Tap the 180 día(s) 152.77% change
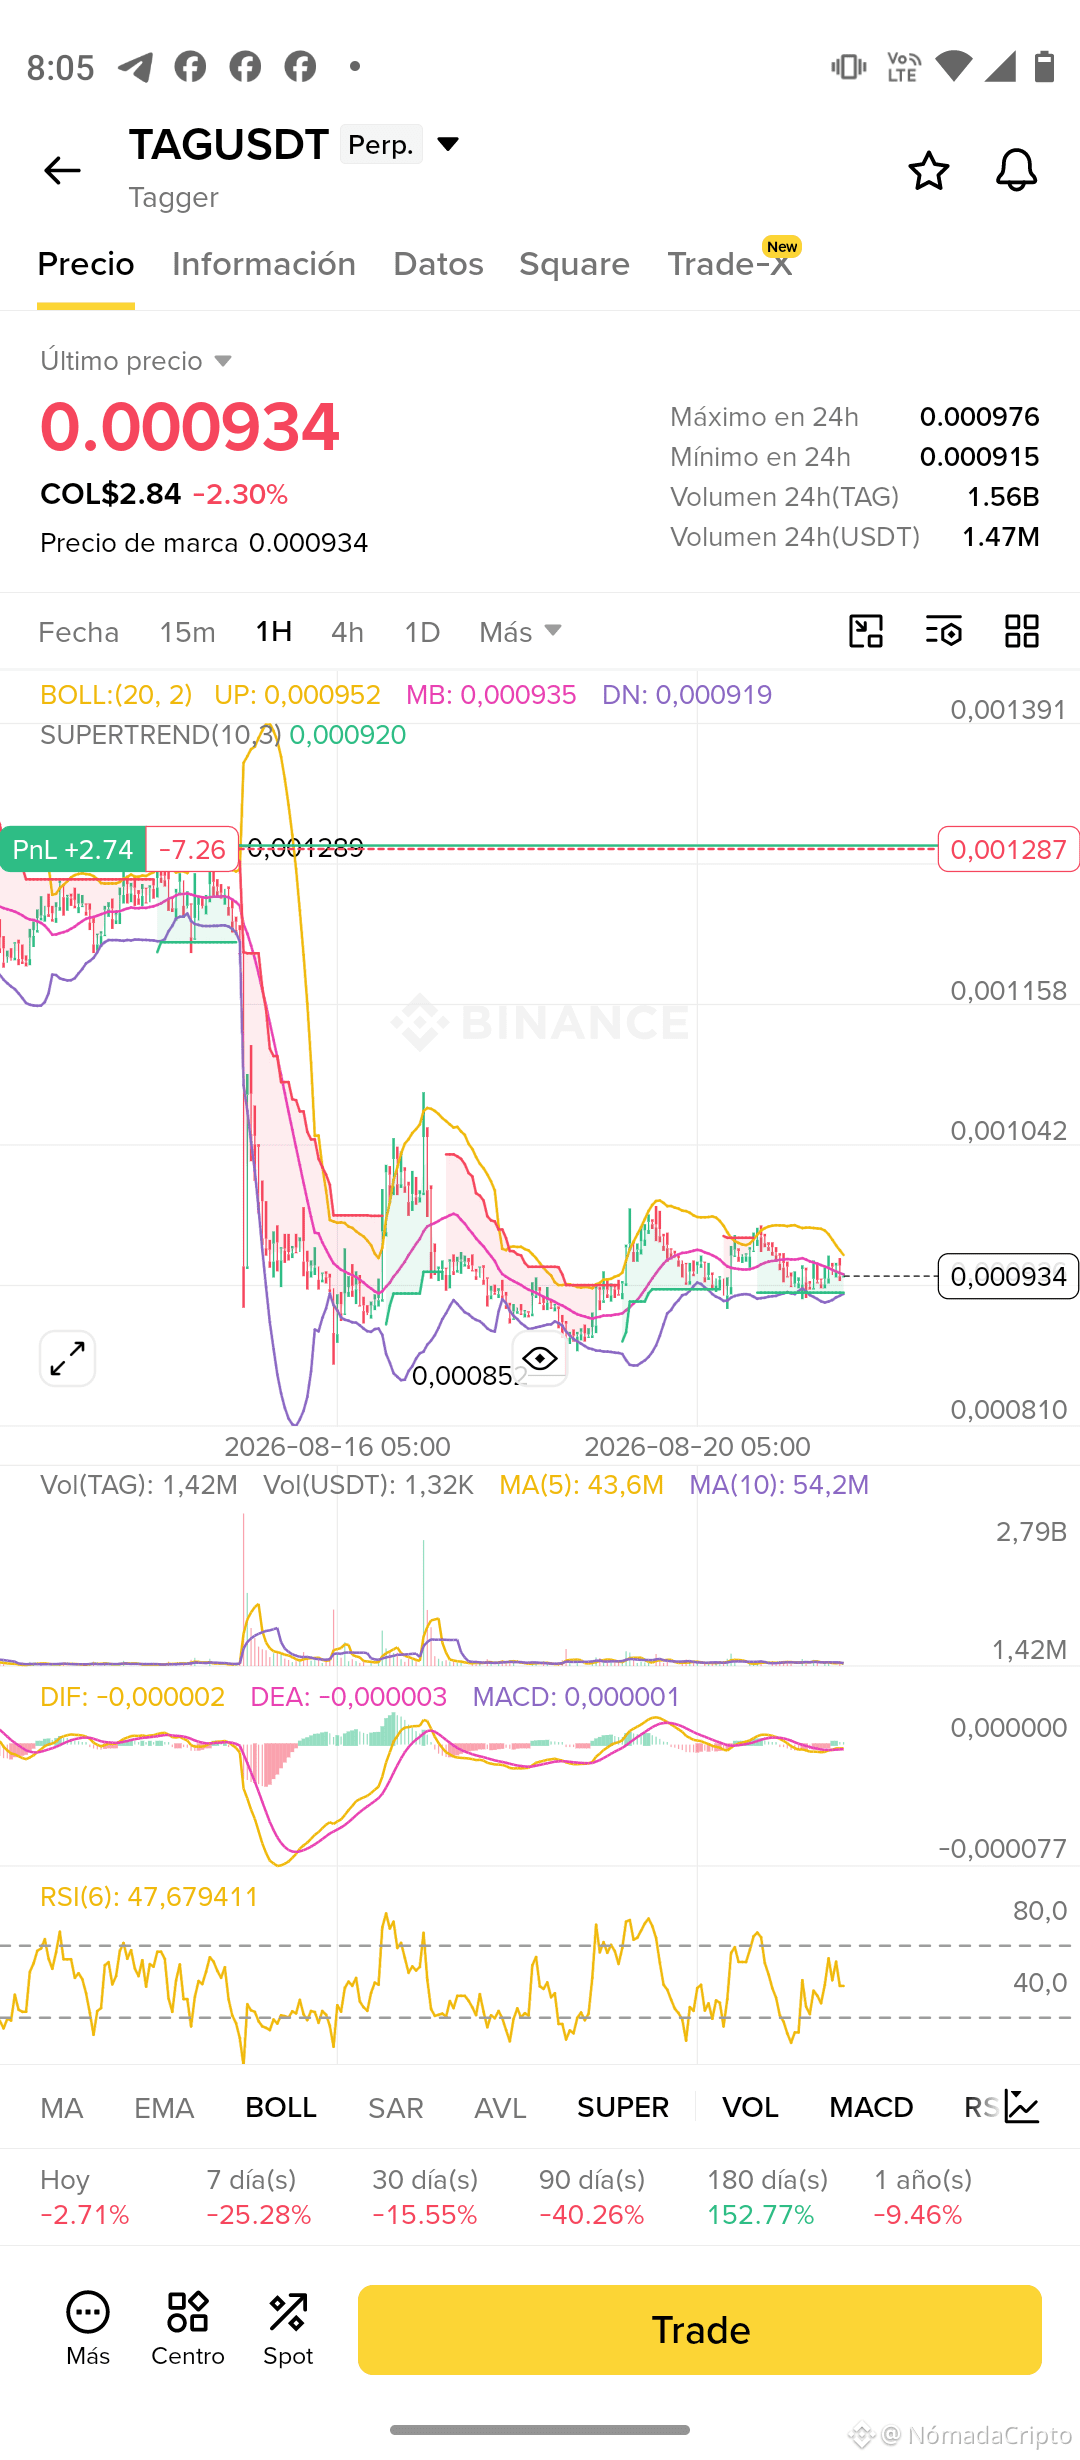This screenshot has height=2460, width=1080. (x=767, y=2197)
